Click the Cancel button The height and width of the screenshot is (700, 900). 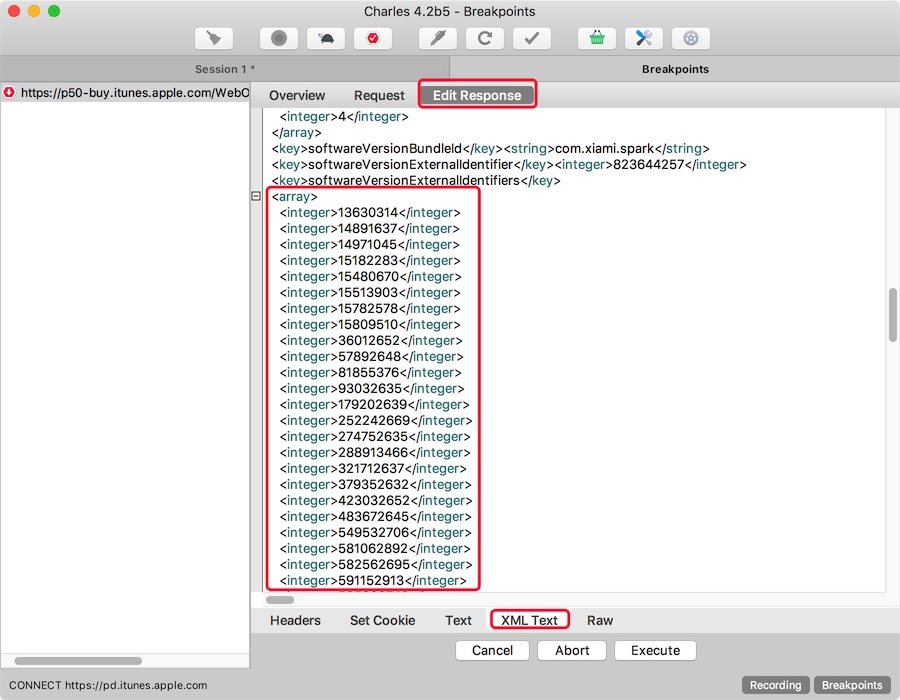click(x=492, y=650)
